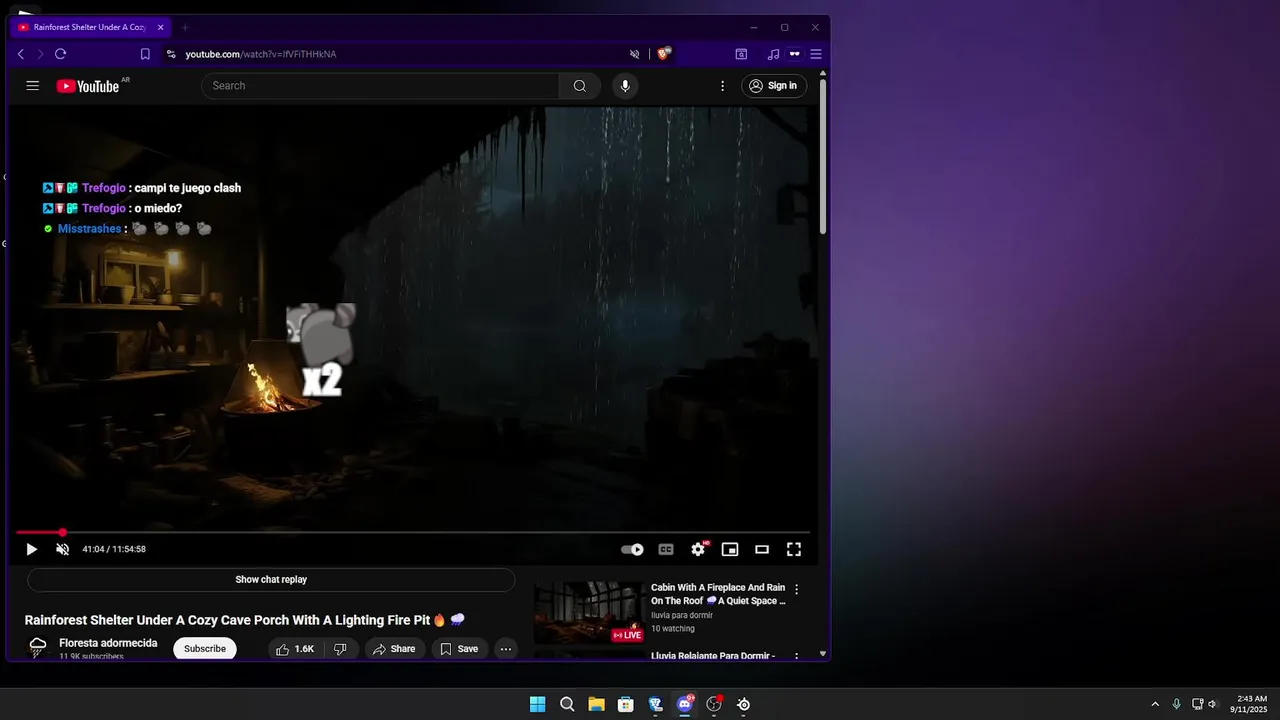
Task: Open the player settings gear
Action: 698,549
